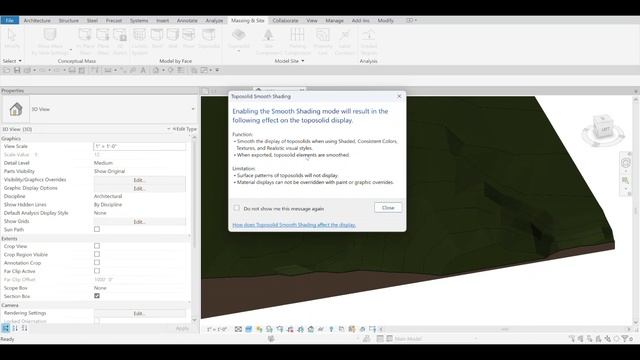640x360 pixels.
Task: Enable the Crop View checkbox
Action: pyautogui.click(x=97, y=246)
